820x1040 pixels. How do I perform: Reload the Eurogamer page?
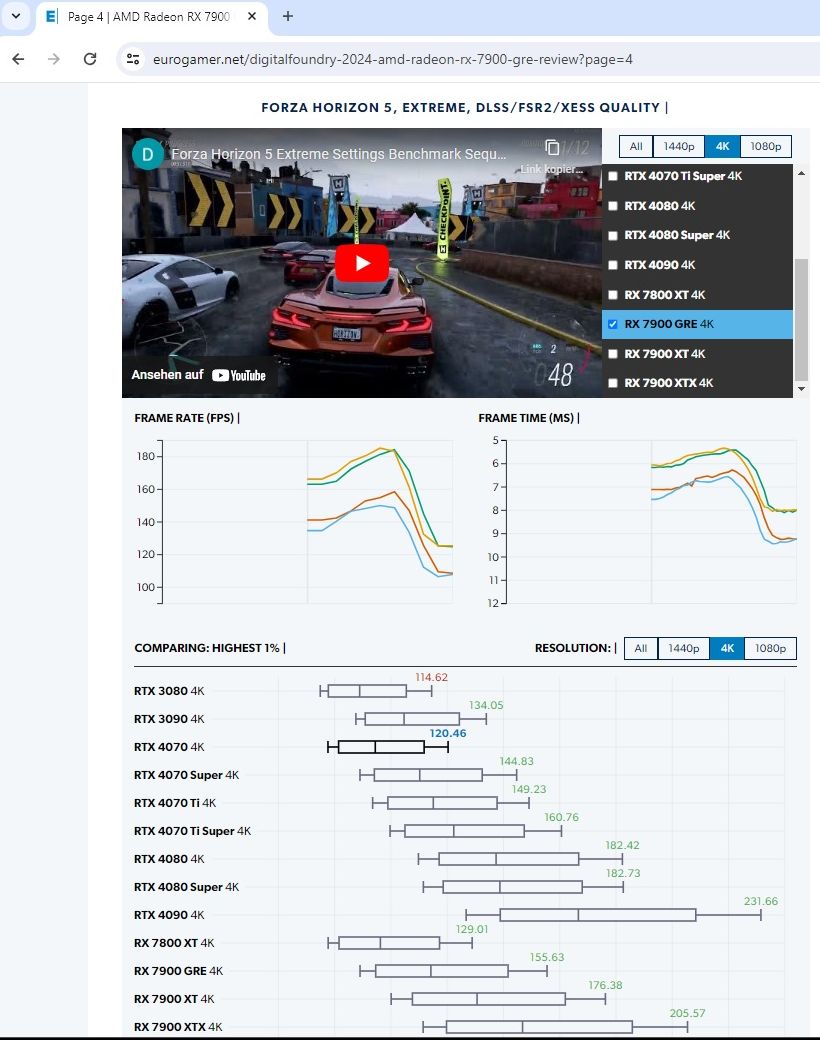90,59
